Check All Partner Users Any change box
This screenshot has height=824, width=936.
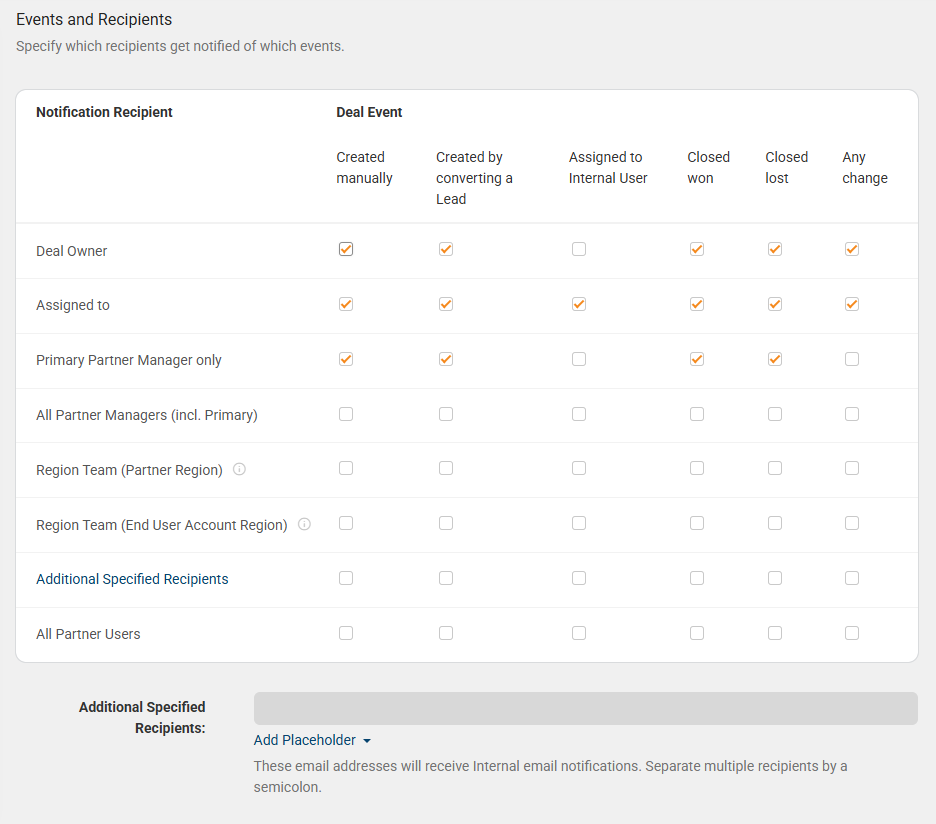coord(852,633)
